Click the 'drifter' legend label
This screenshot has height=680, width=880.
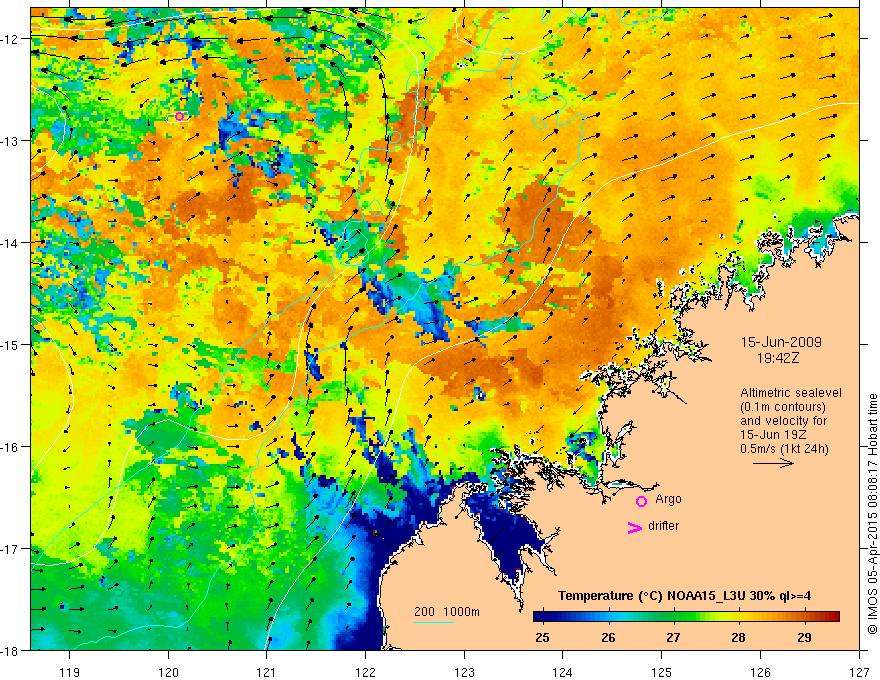[663, 526]
